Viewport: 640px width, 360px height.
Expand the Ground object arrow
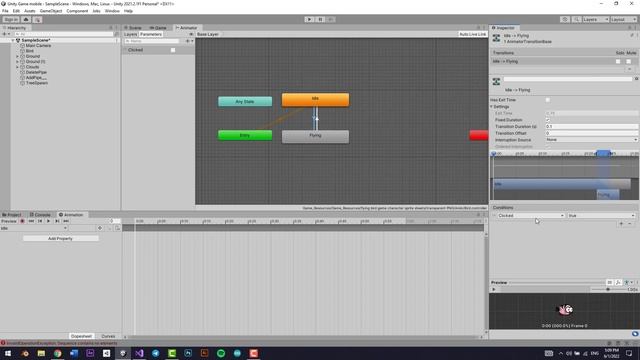point(17,56)
